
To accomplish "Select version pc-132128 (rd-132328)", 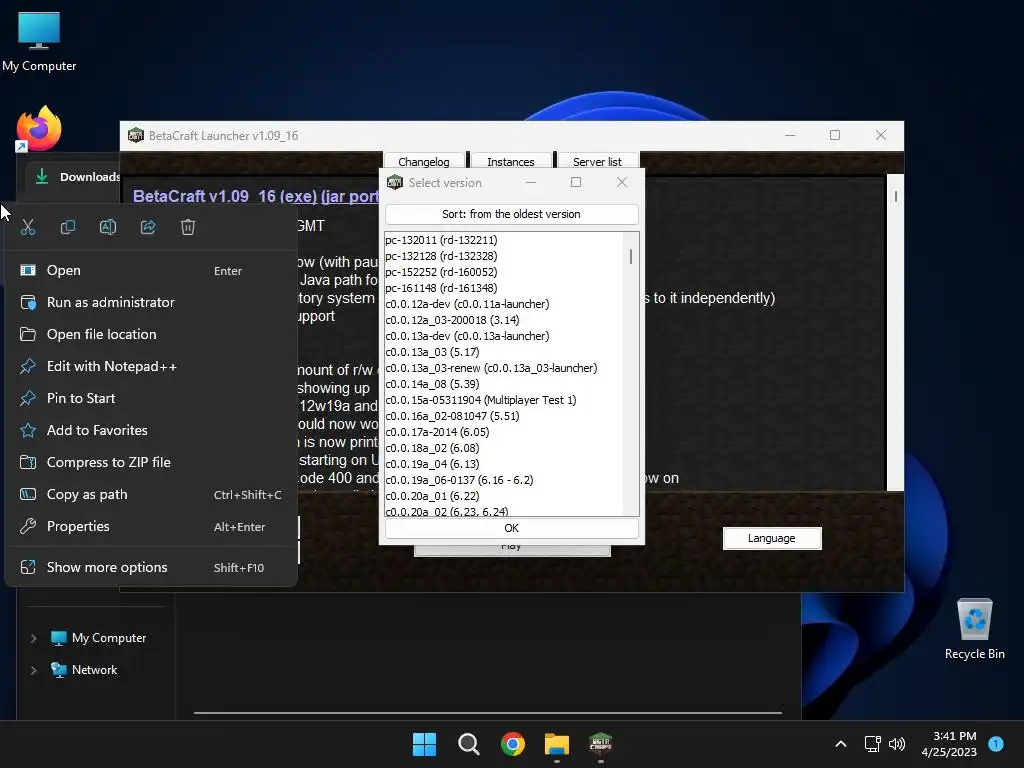I will click(x=441, y=256).
